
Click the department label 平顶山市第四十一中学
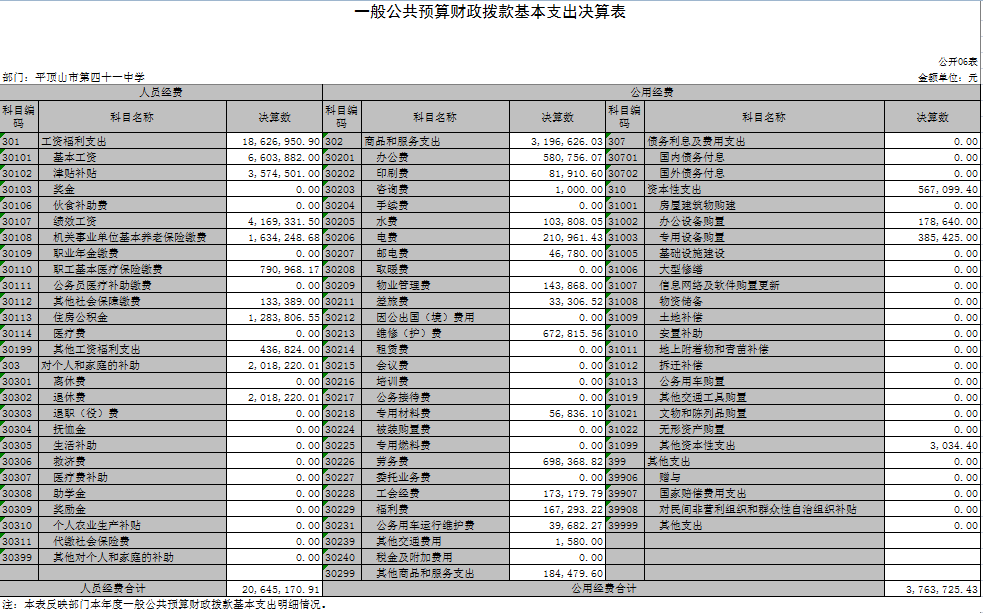[90, 77]
